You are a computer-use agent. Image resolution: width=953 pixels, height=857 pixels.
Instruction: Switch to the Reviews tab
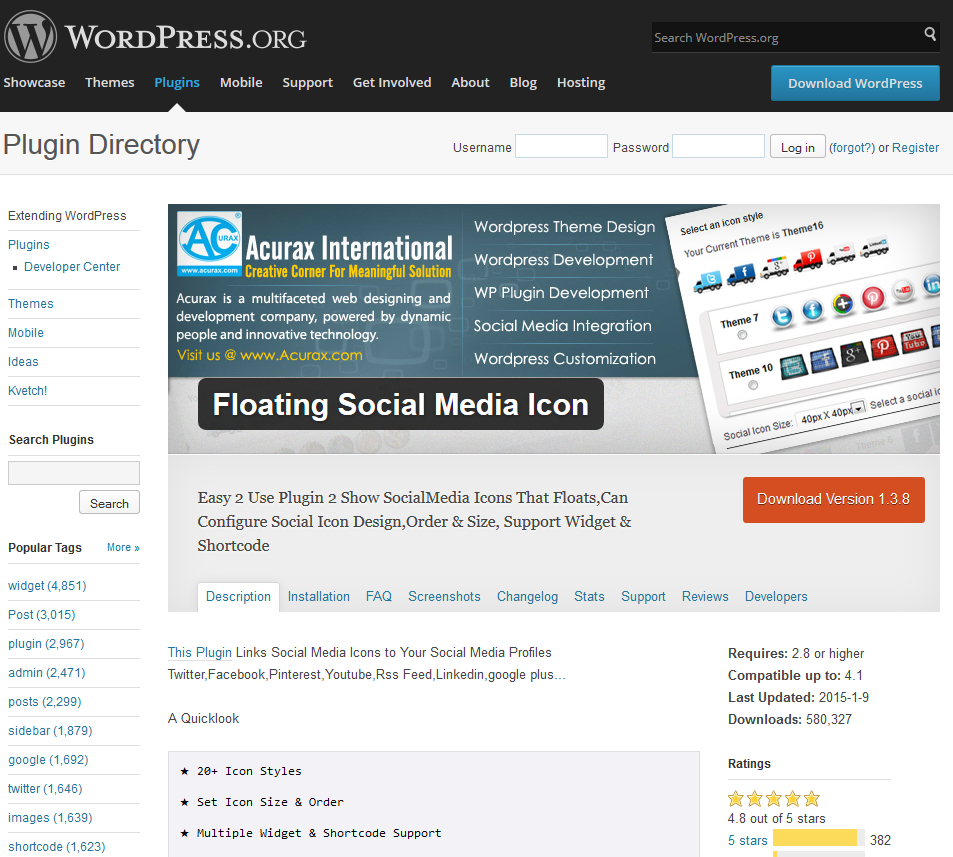[705, 597]
